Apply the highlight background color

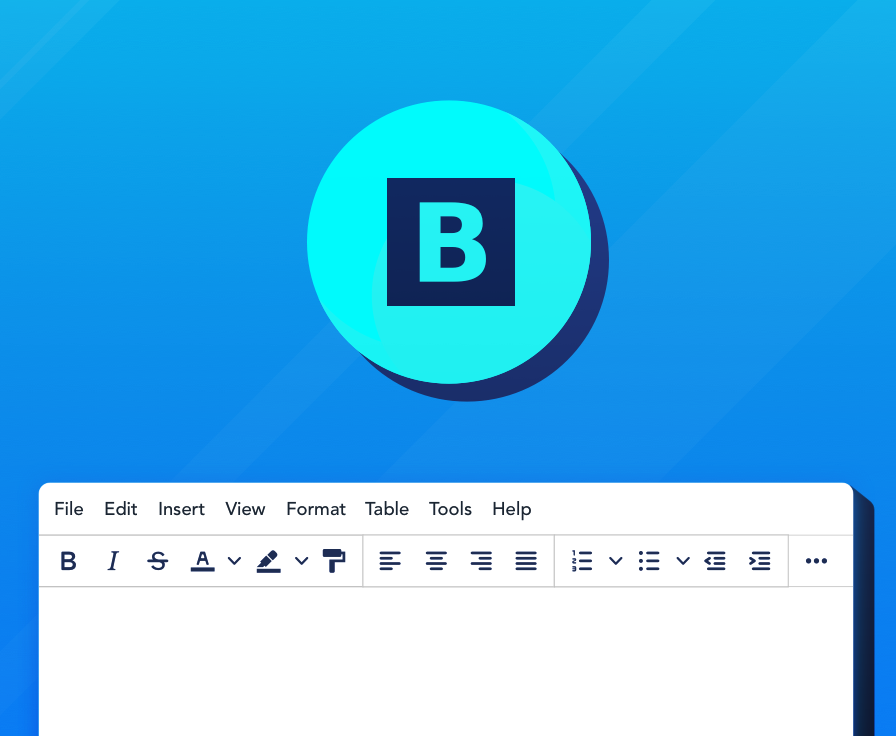pyautogui.click(x=269, y=561)
